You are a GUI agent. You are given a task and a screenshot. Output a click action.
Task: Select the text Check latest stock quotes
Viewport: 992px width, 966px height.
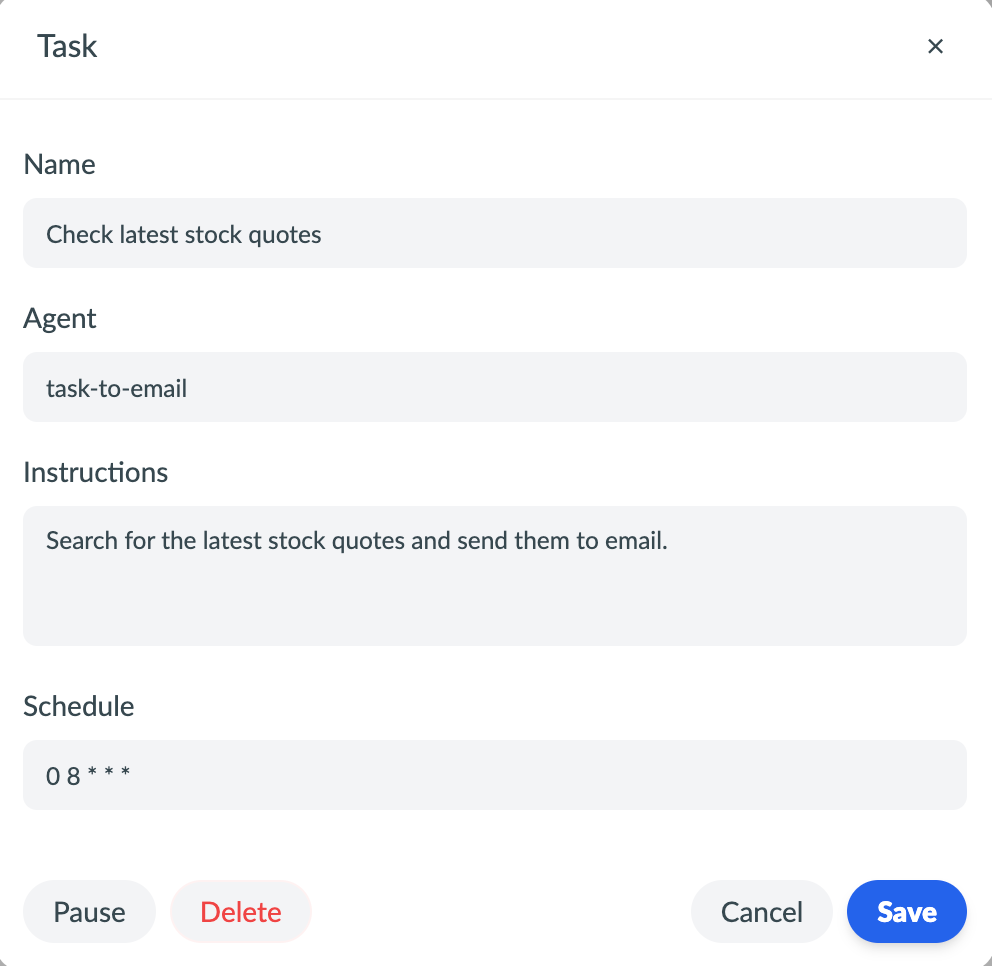[183, 234]
